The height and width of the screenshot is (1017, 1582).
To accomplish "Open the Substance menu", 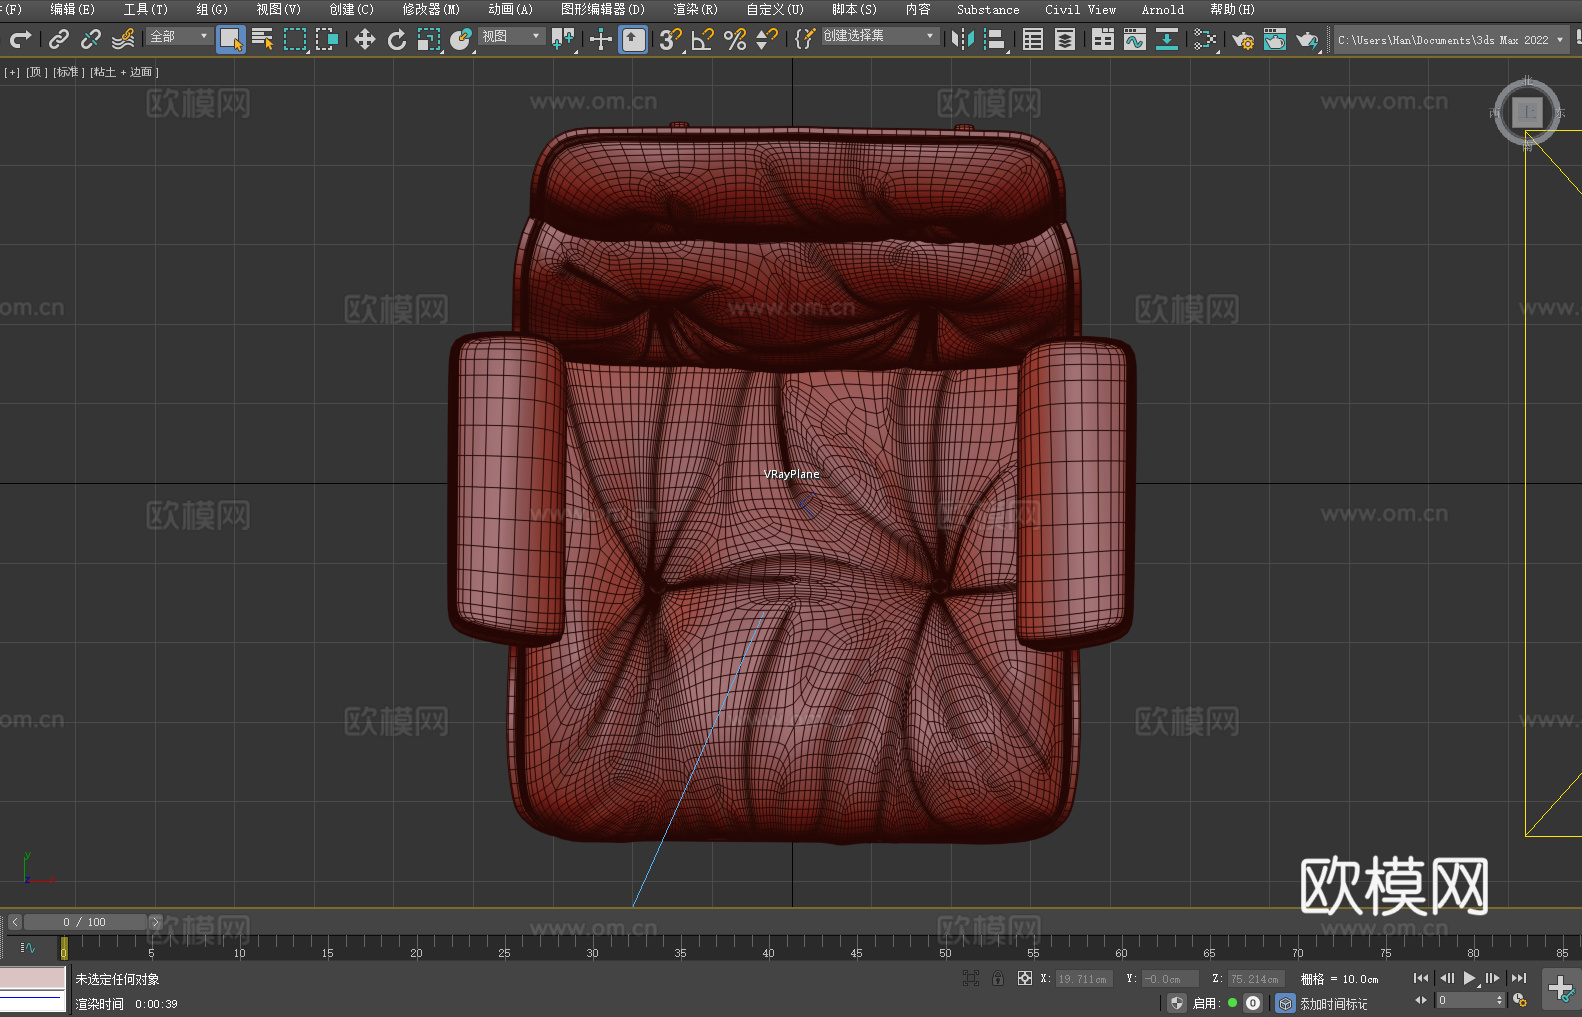I will [988, 9].
